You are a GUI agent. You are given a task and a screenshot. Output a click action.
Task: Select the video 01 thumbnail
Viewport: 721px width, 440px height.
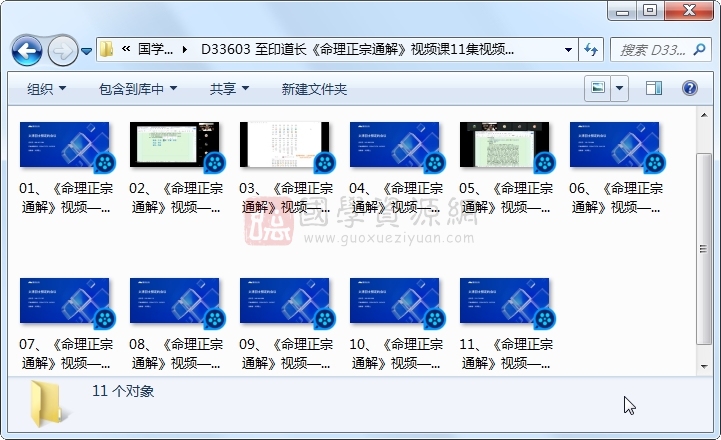pyautogui.click(x=64, y=145)
